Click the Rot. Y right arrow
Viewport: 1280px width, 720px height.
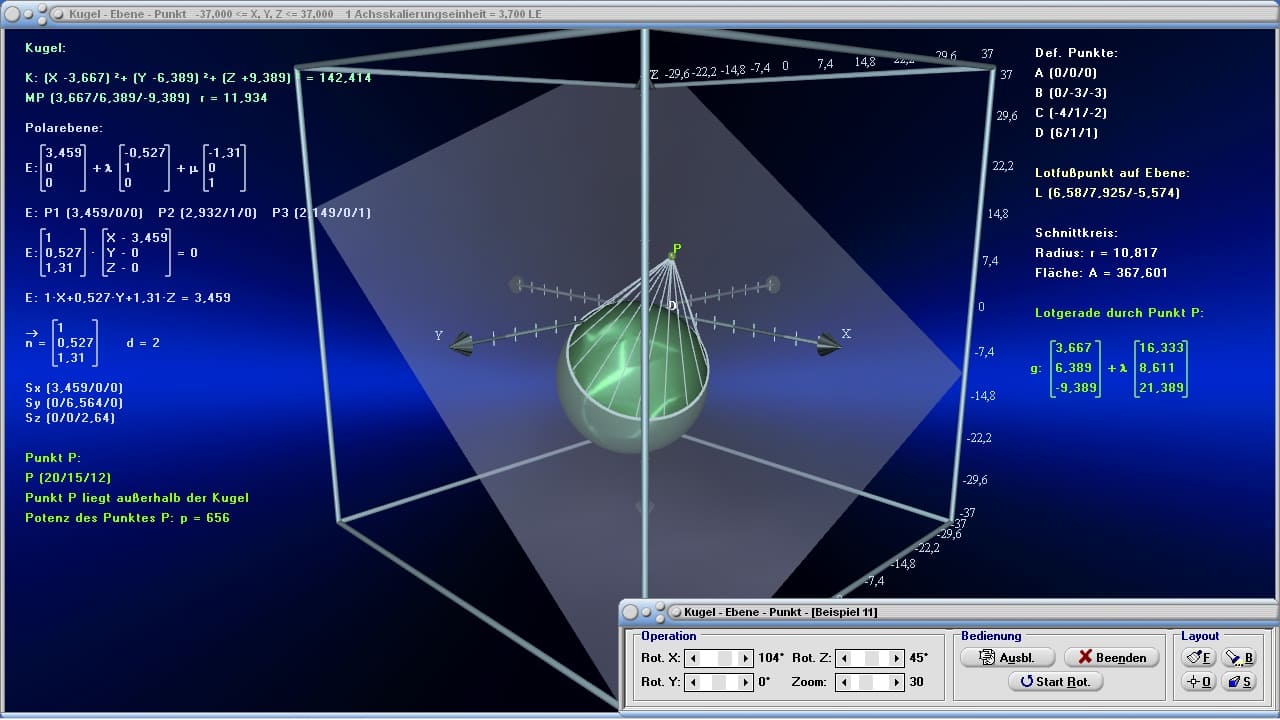click(745, 682)
